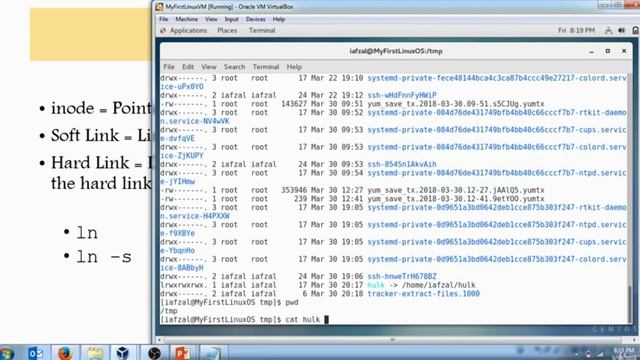Click the '/home/iafzal/hulk' link target text
This screenshot has height=360, width=640.
click(438, 285)
